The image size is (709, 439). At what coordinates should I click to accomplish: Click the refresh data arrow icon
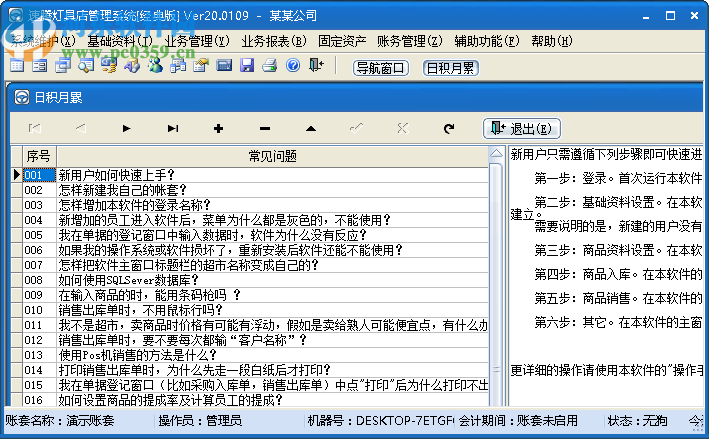(449, 129)
